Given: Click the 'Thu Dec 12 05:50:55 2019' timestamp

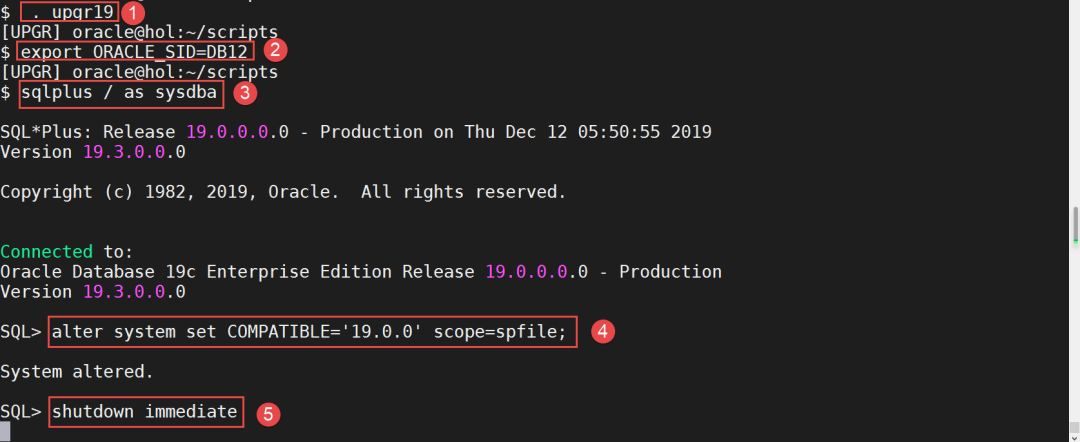Looking at the screenshot, I should pos(588,132).
